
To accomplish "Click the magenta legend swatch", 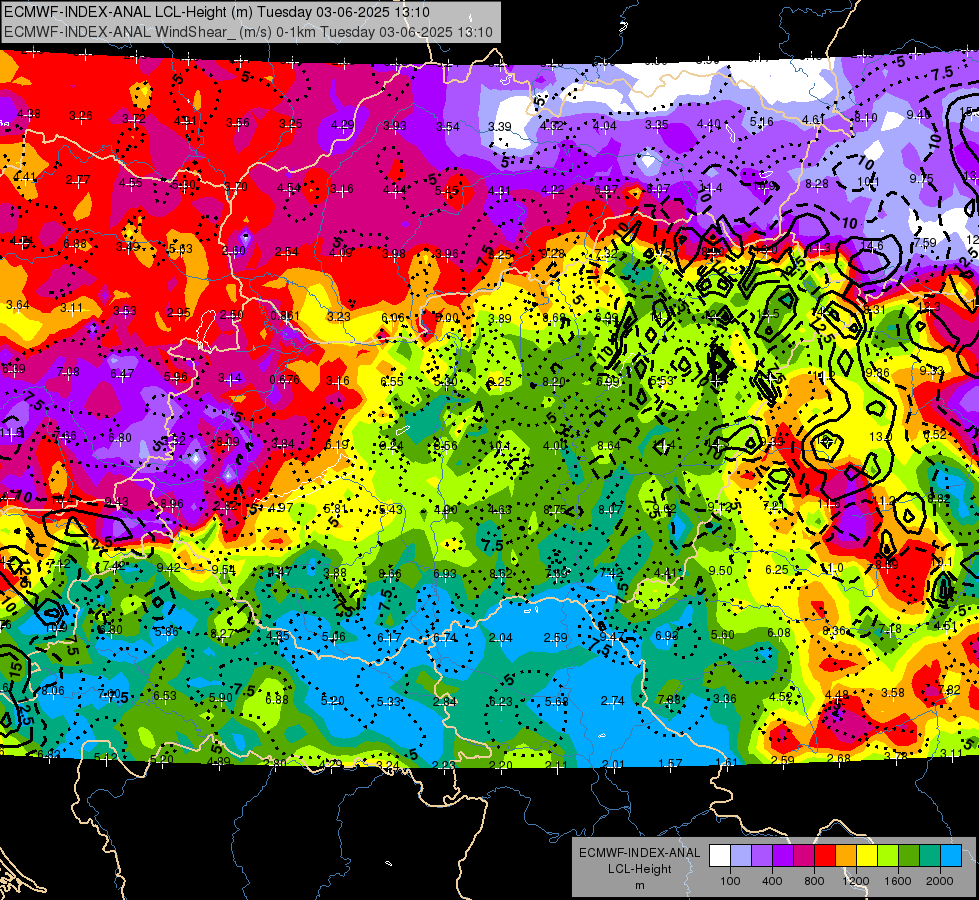I will point(804,856).
